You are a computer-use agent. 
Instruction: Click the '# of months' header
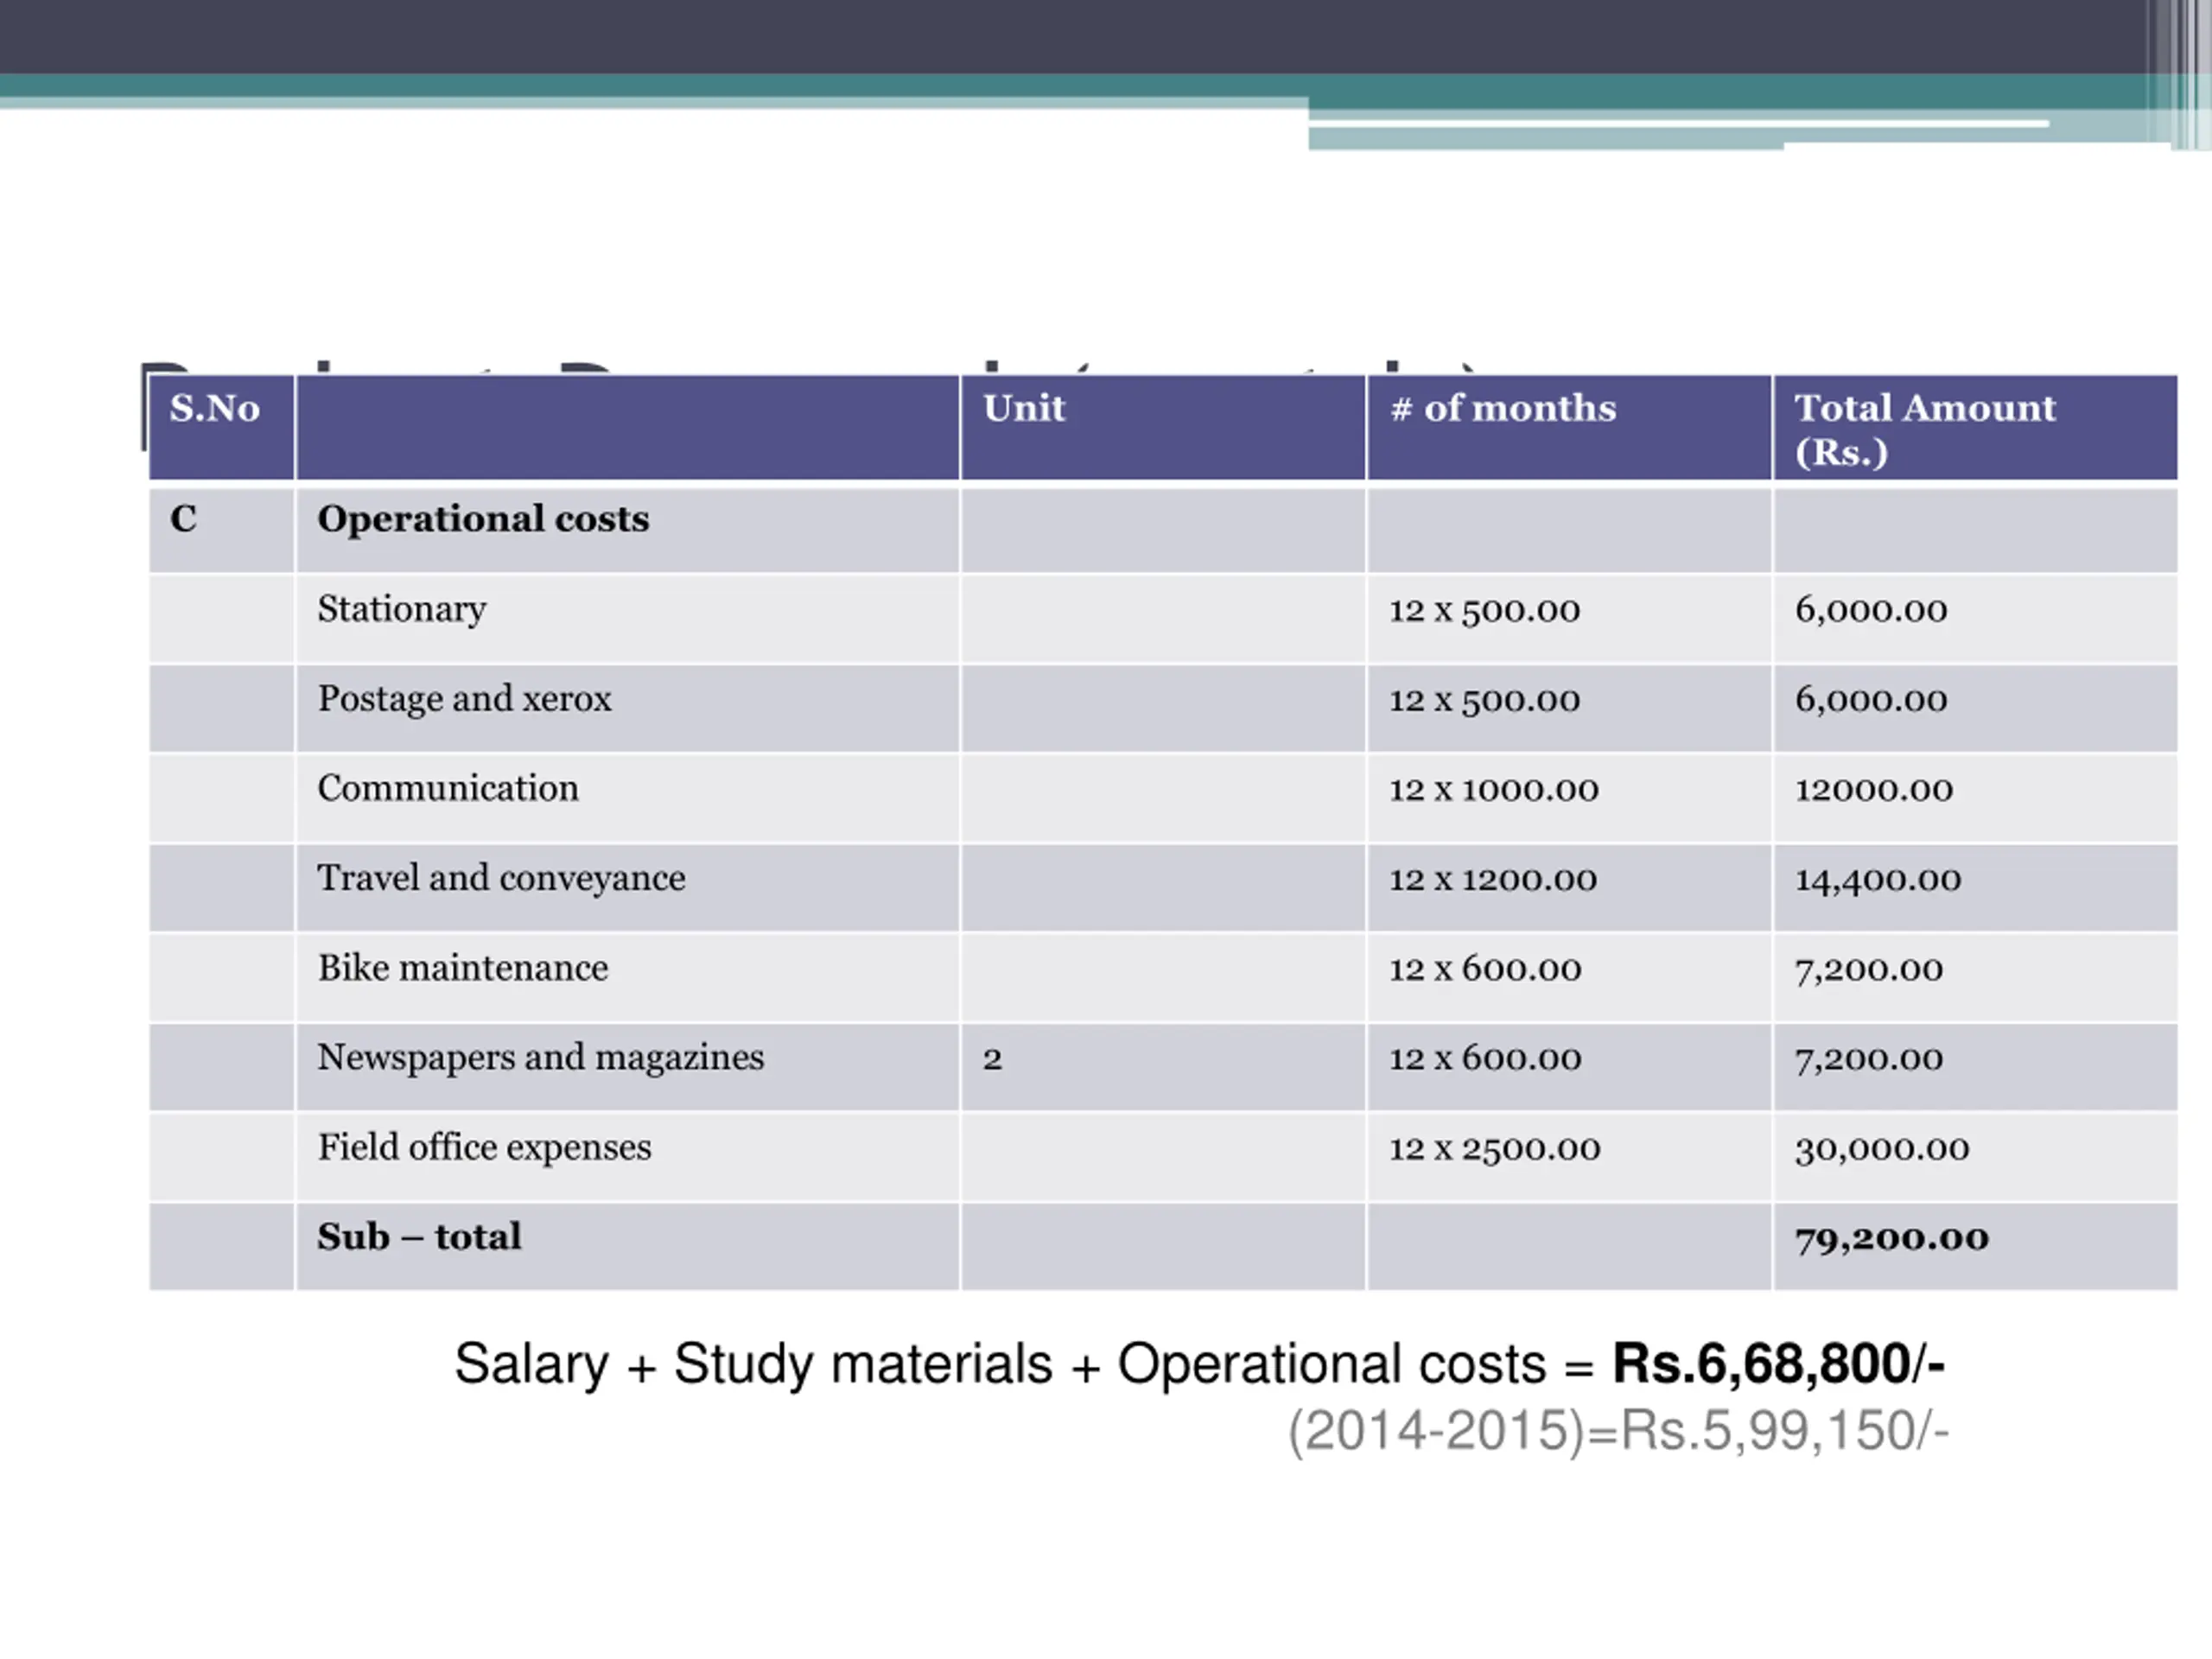pyautogui.click(x=1503, y=408)
